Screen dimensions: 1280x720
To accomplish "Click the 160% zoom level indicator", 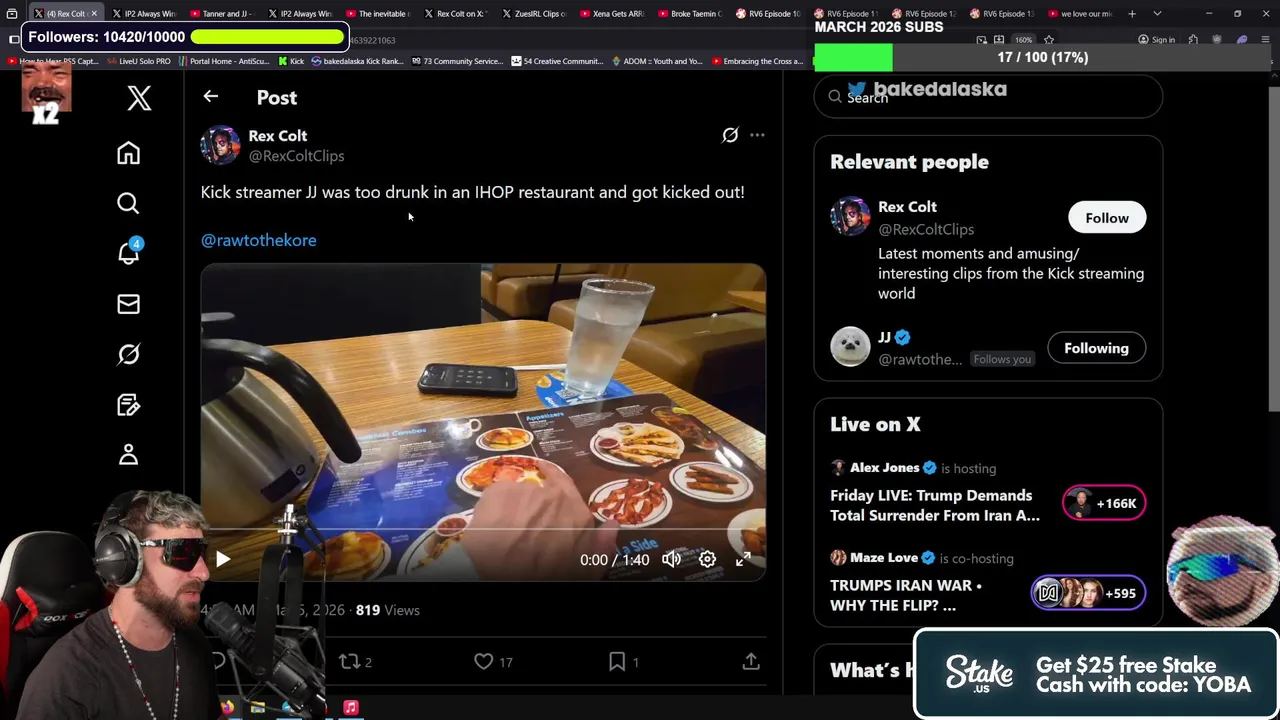I will tap(1023, 40).
